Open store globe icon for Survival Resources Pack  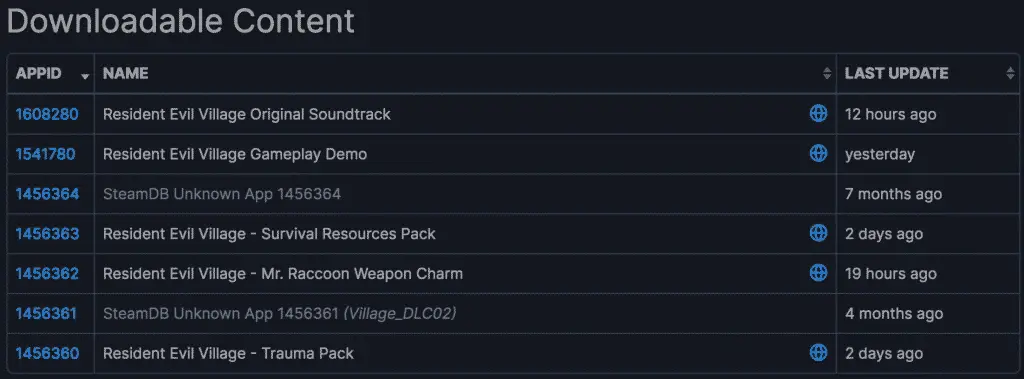[818, 233]
